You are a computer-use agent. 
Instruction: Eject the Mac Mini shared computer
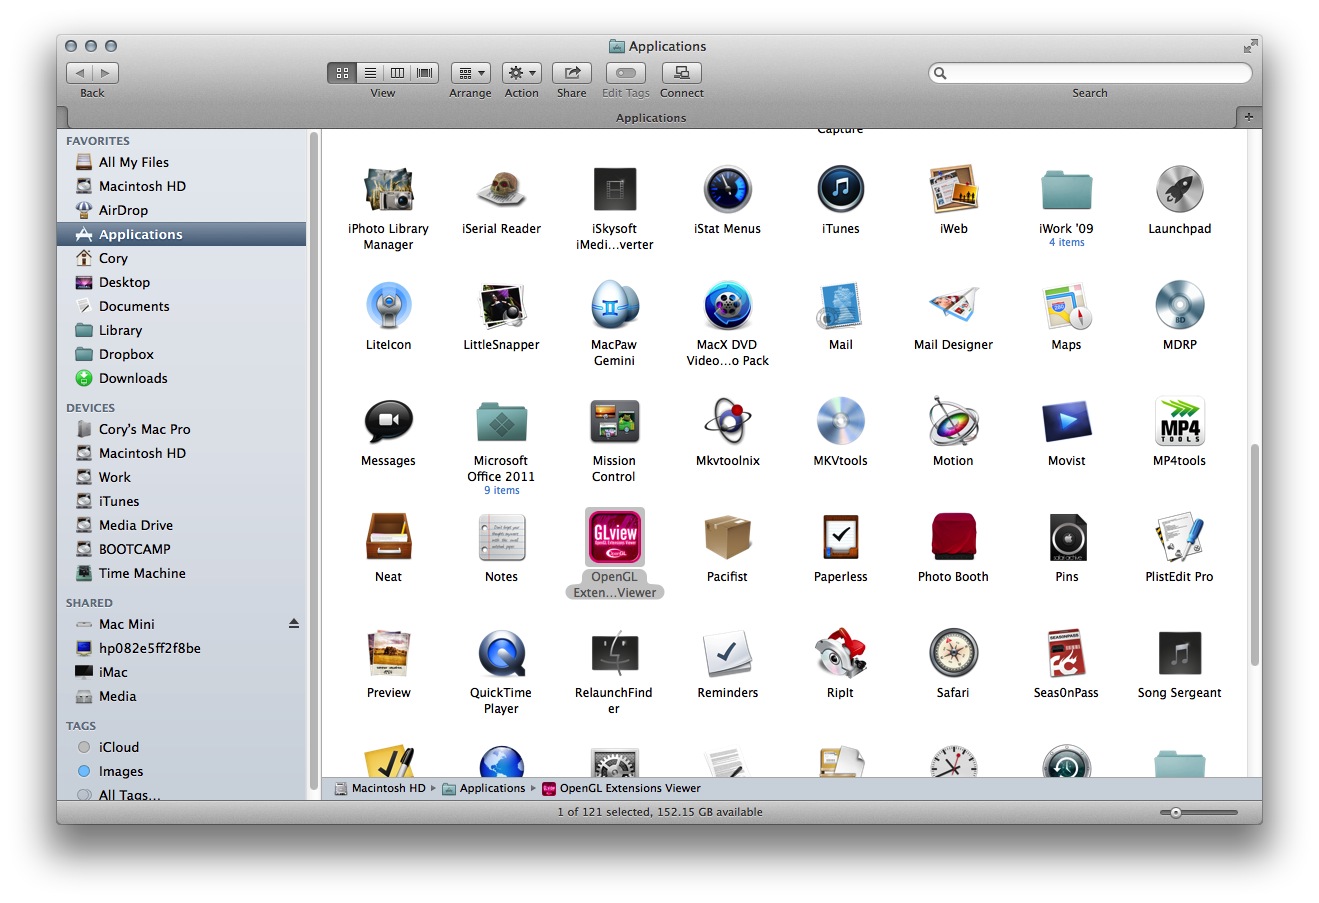coord(294,624)
